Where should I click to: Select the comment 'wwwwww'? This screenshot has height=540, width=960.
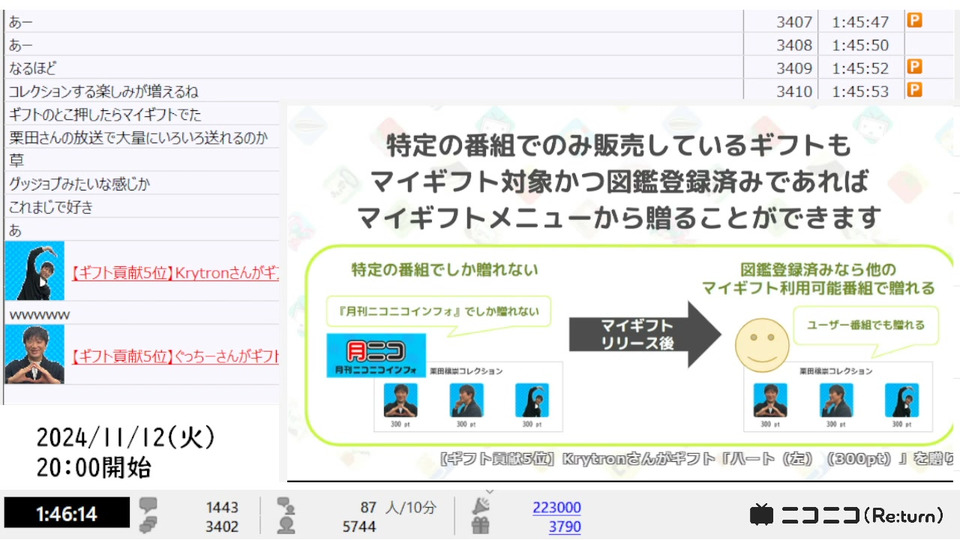coord(40,315)
